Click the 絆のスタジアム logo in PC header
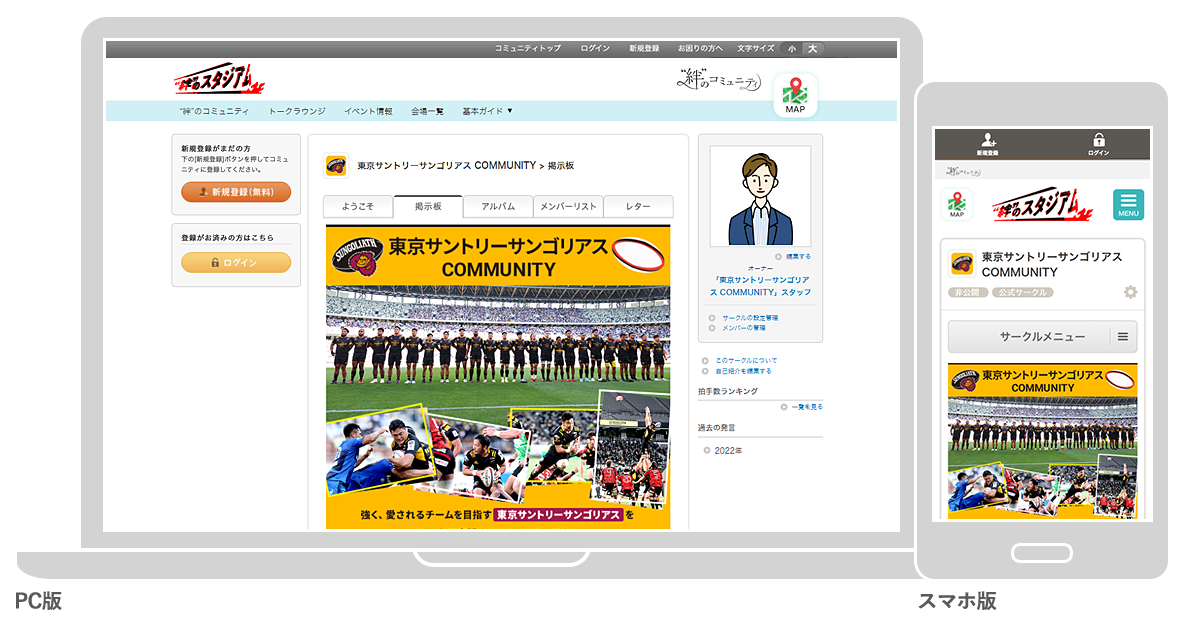Image resolution: width=1200 pixels, height=630 pixels. click(x=218, y=79)
